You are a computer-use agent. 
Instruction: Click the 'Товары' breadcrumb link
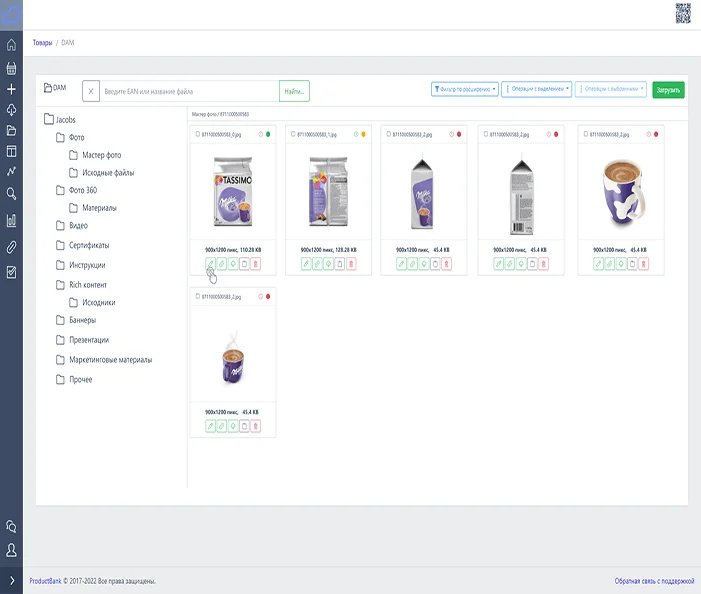[42, 42]
